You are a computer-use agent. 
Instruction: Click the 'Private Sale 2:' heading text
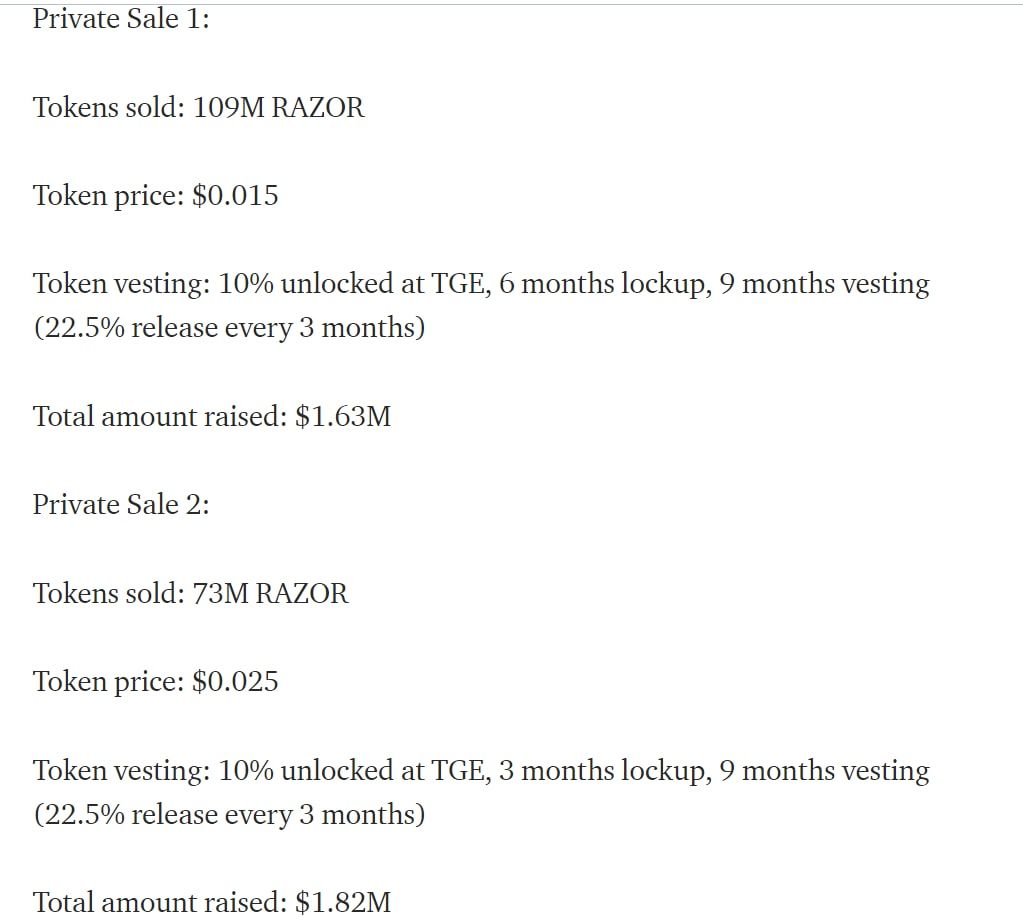pos(121,505)
